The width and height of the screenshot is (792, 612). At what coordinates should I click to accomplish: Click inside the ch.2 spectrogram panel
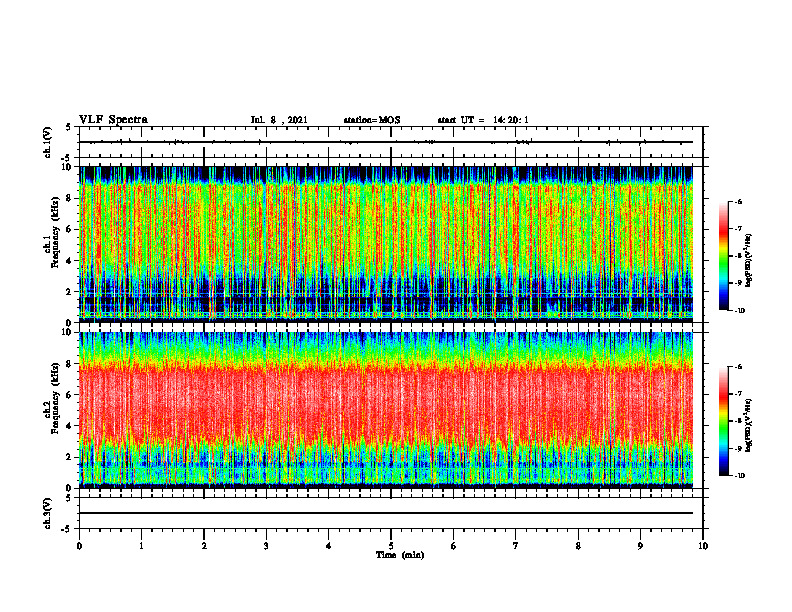[386, 410]
